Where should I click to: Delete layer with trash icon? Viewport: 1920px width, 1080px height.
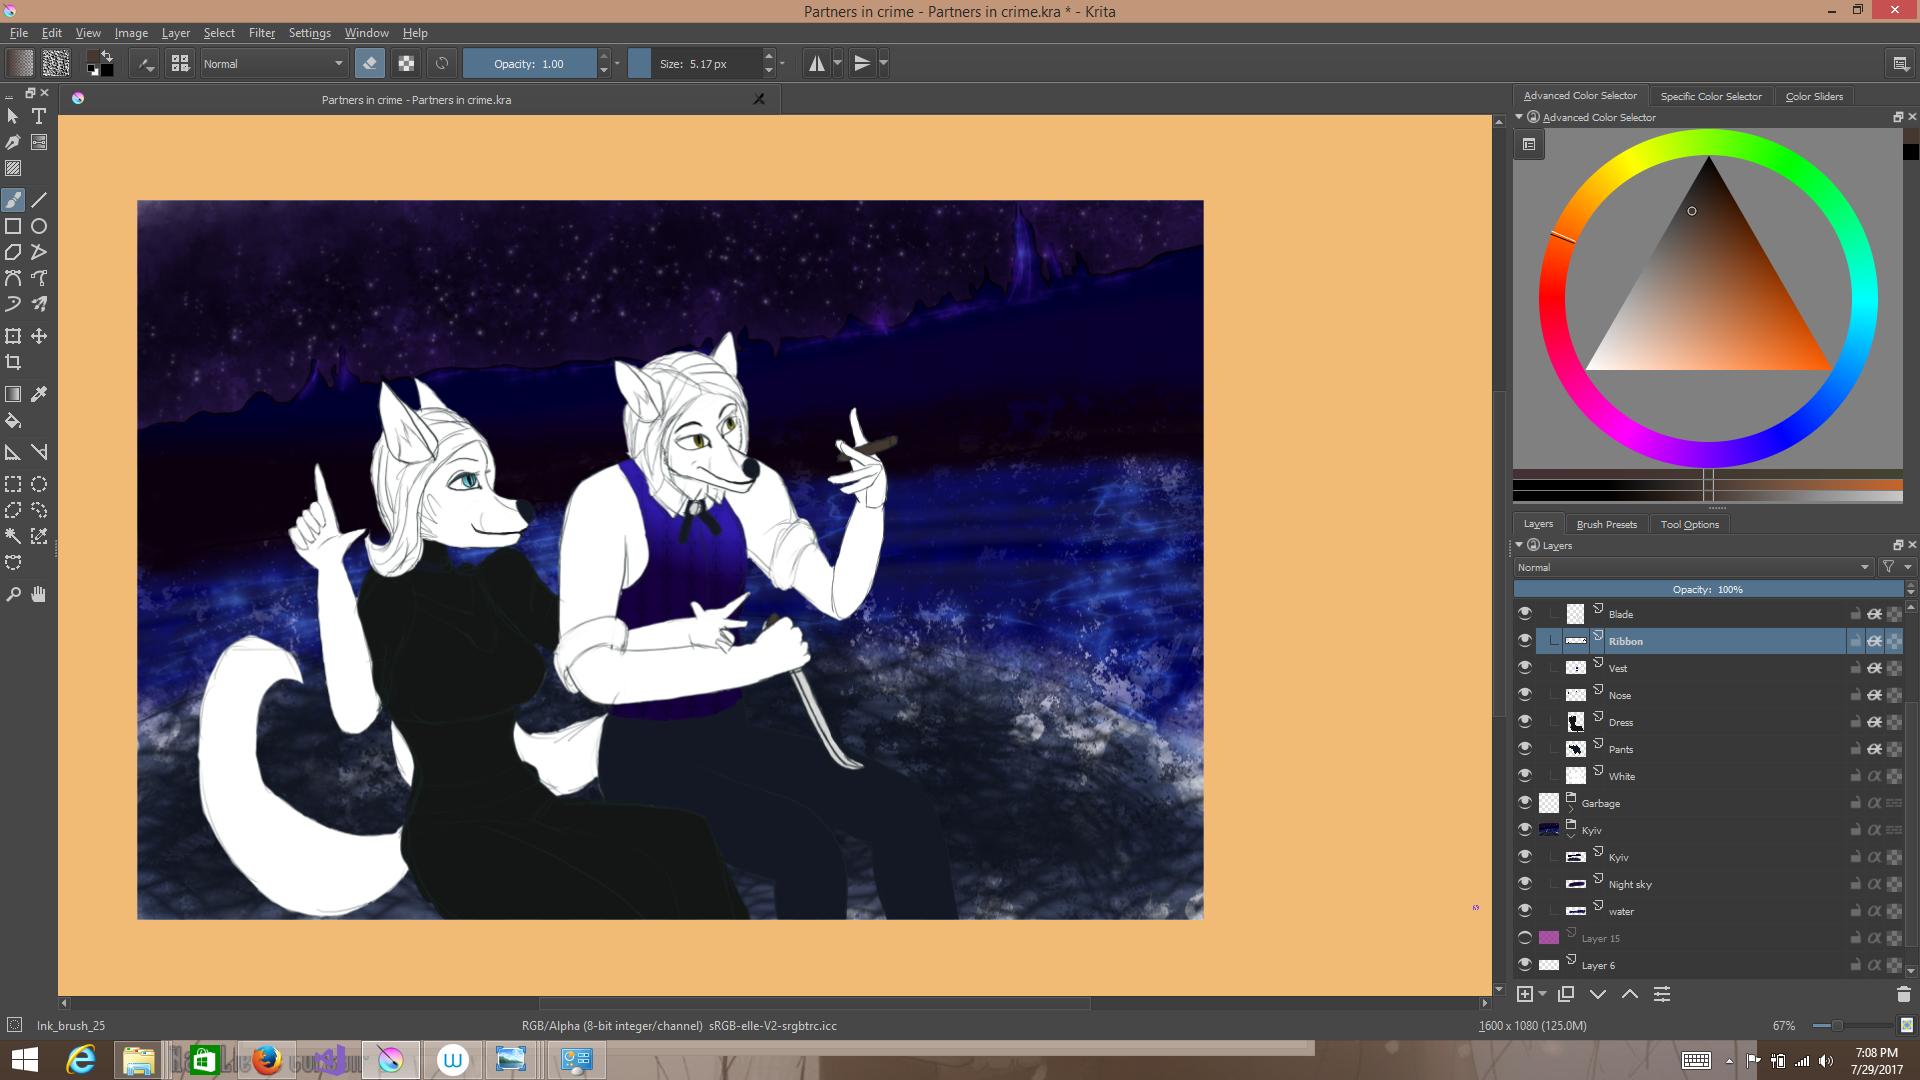tap(1903, 994)
